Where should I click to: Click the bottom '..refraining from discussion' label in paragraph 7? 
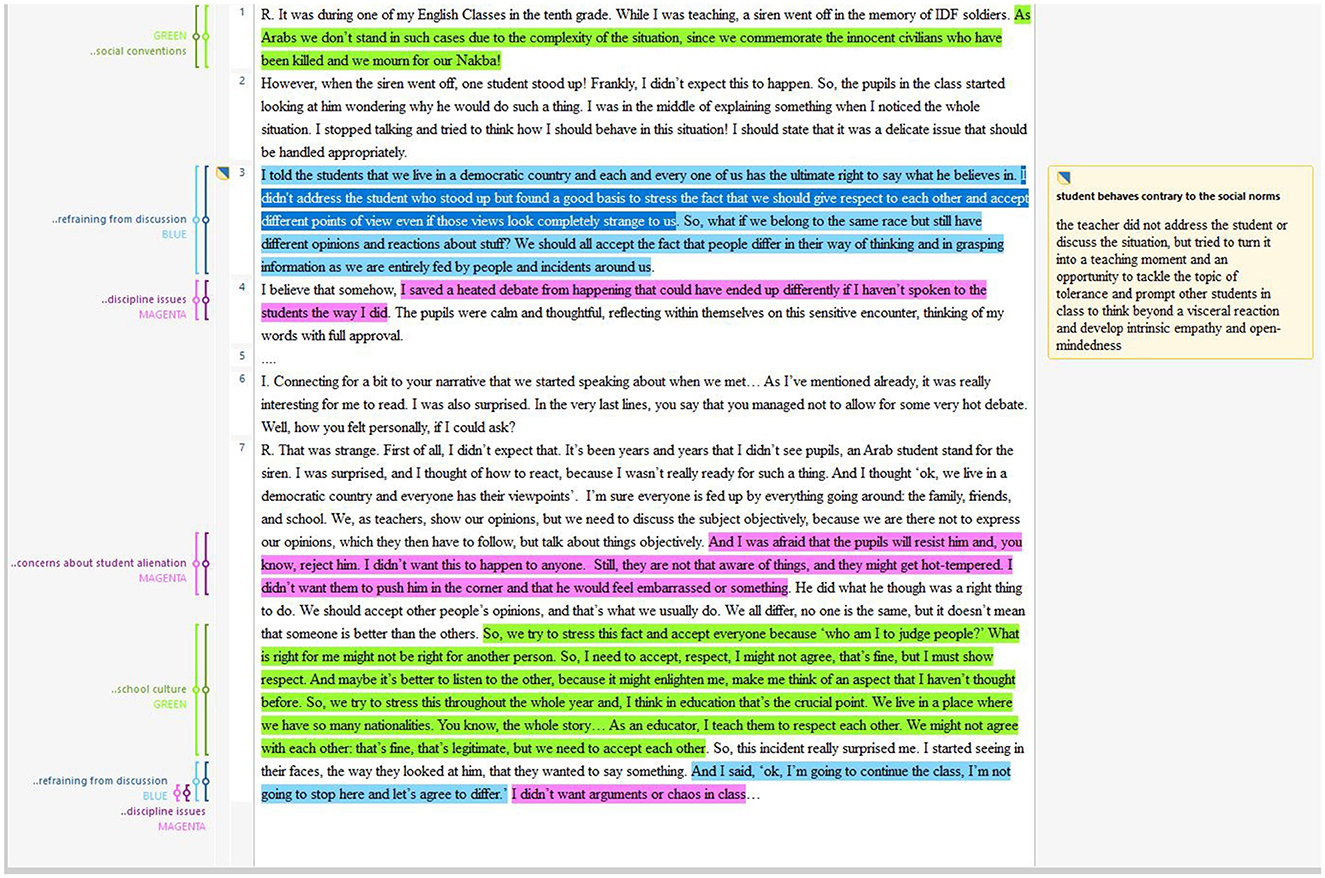tap(100, 781)
